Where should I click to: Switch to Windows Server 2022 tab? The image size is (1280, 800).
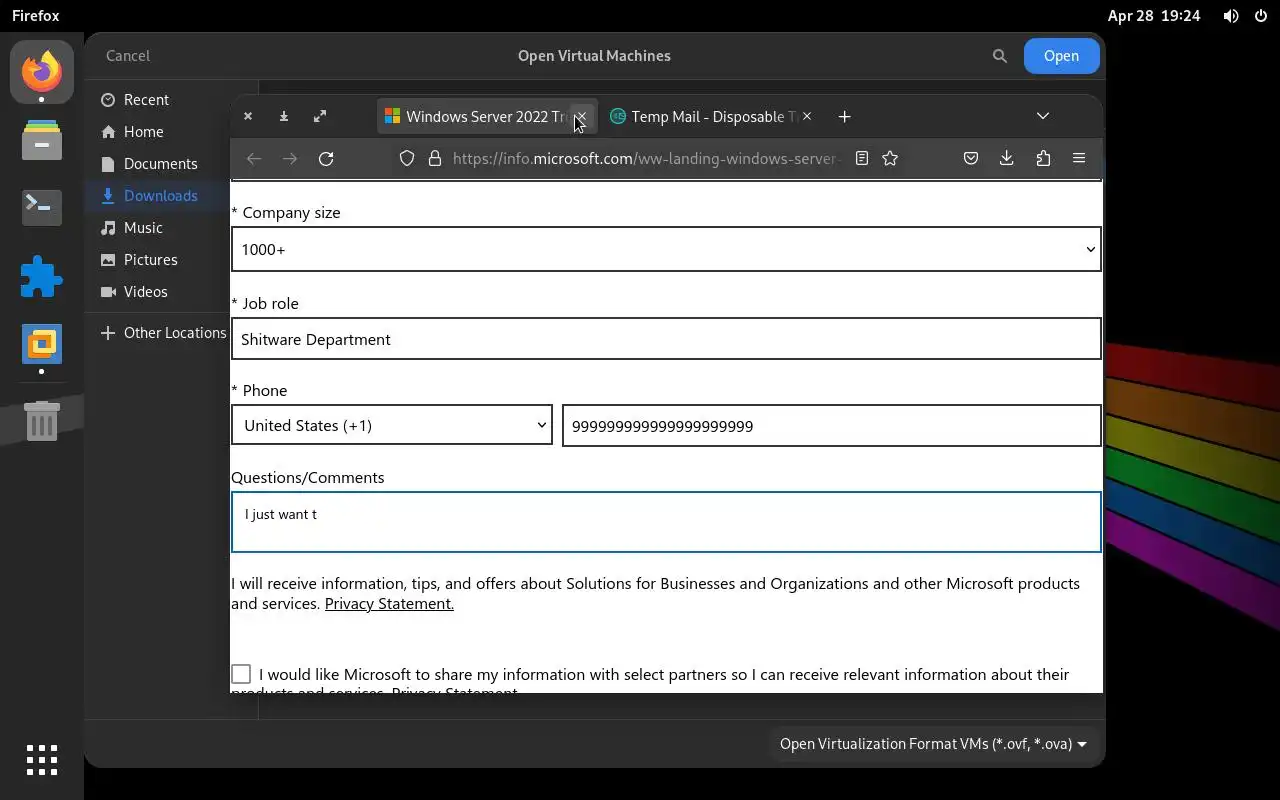click(487, 116)
